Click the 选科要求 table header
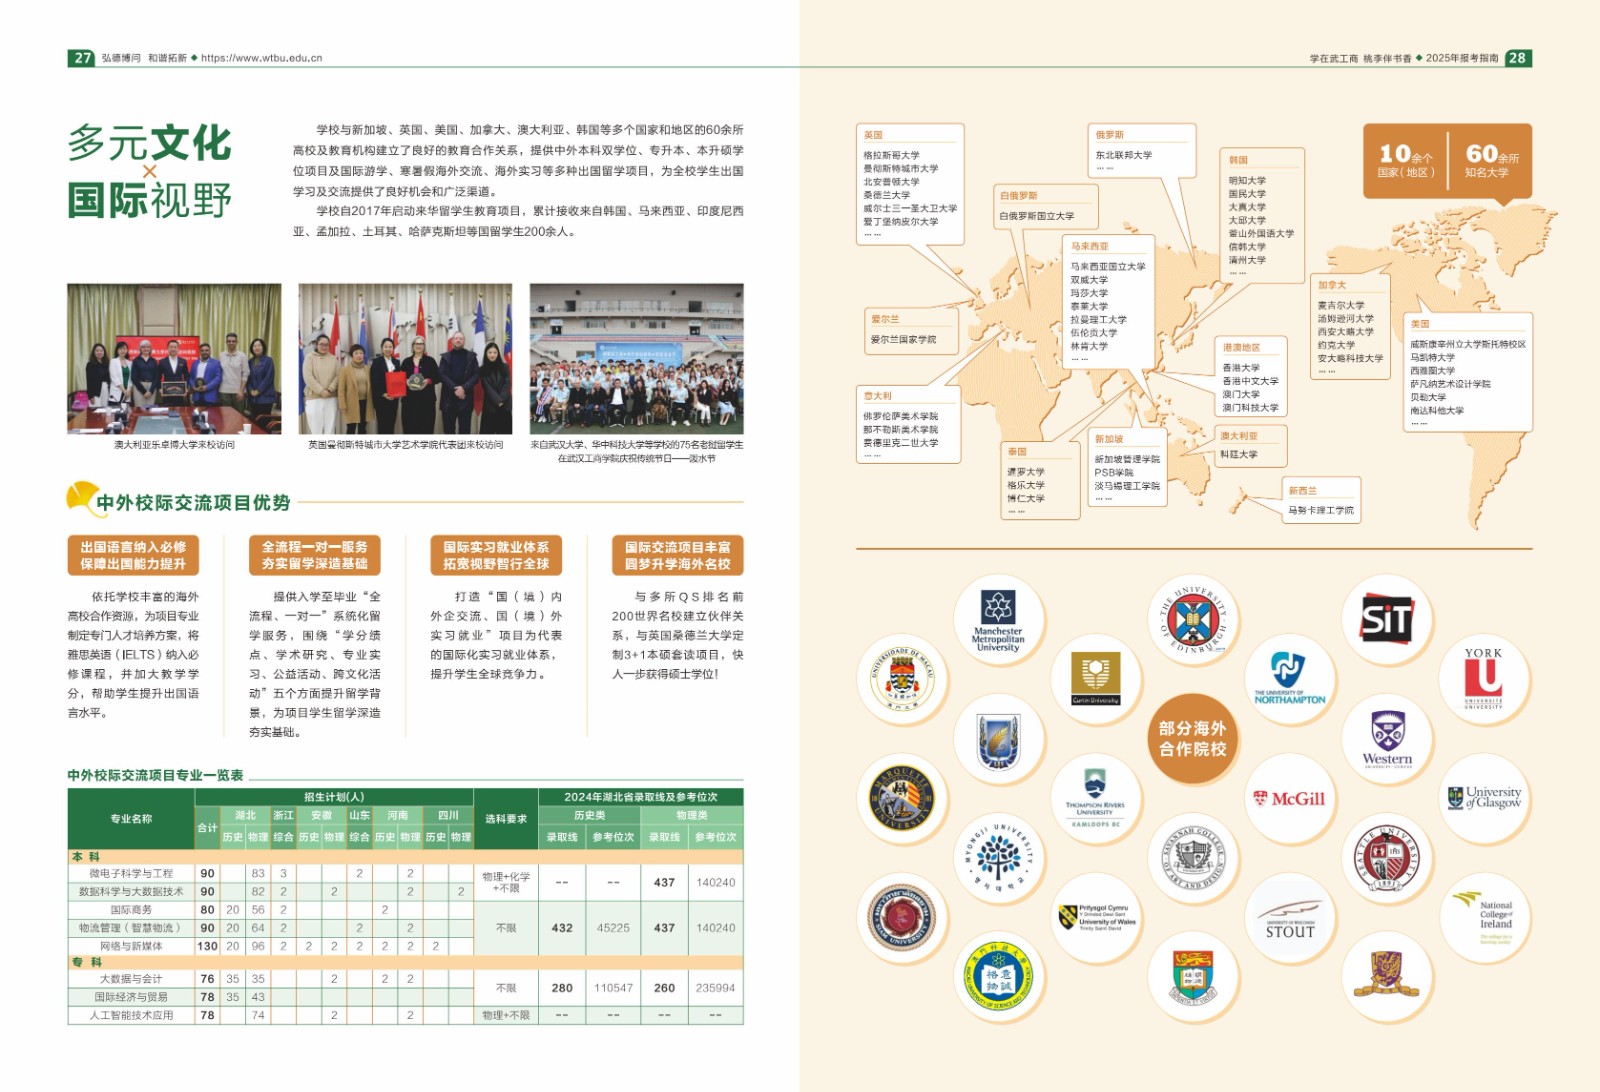This screenshot has width=1600, height=1092. click(x=506, y=819)
